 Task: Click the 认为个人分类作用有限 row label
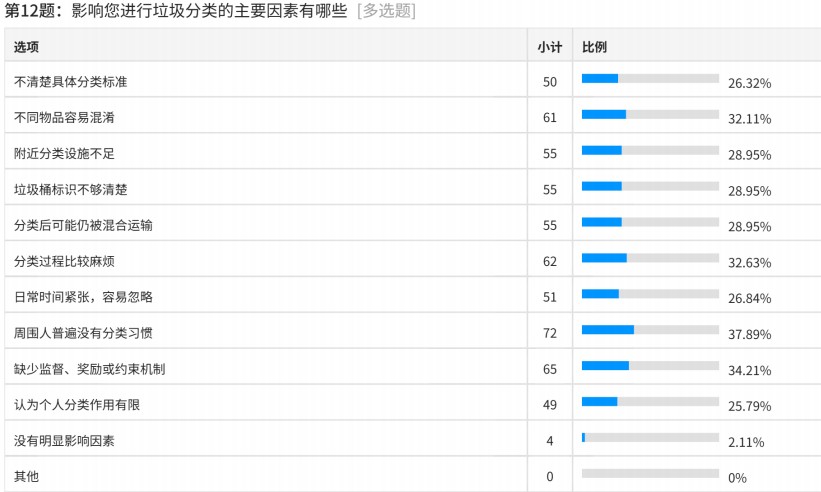(77, 405)
